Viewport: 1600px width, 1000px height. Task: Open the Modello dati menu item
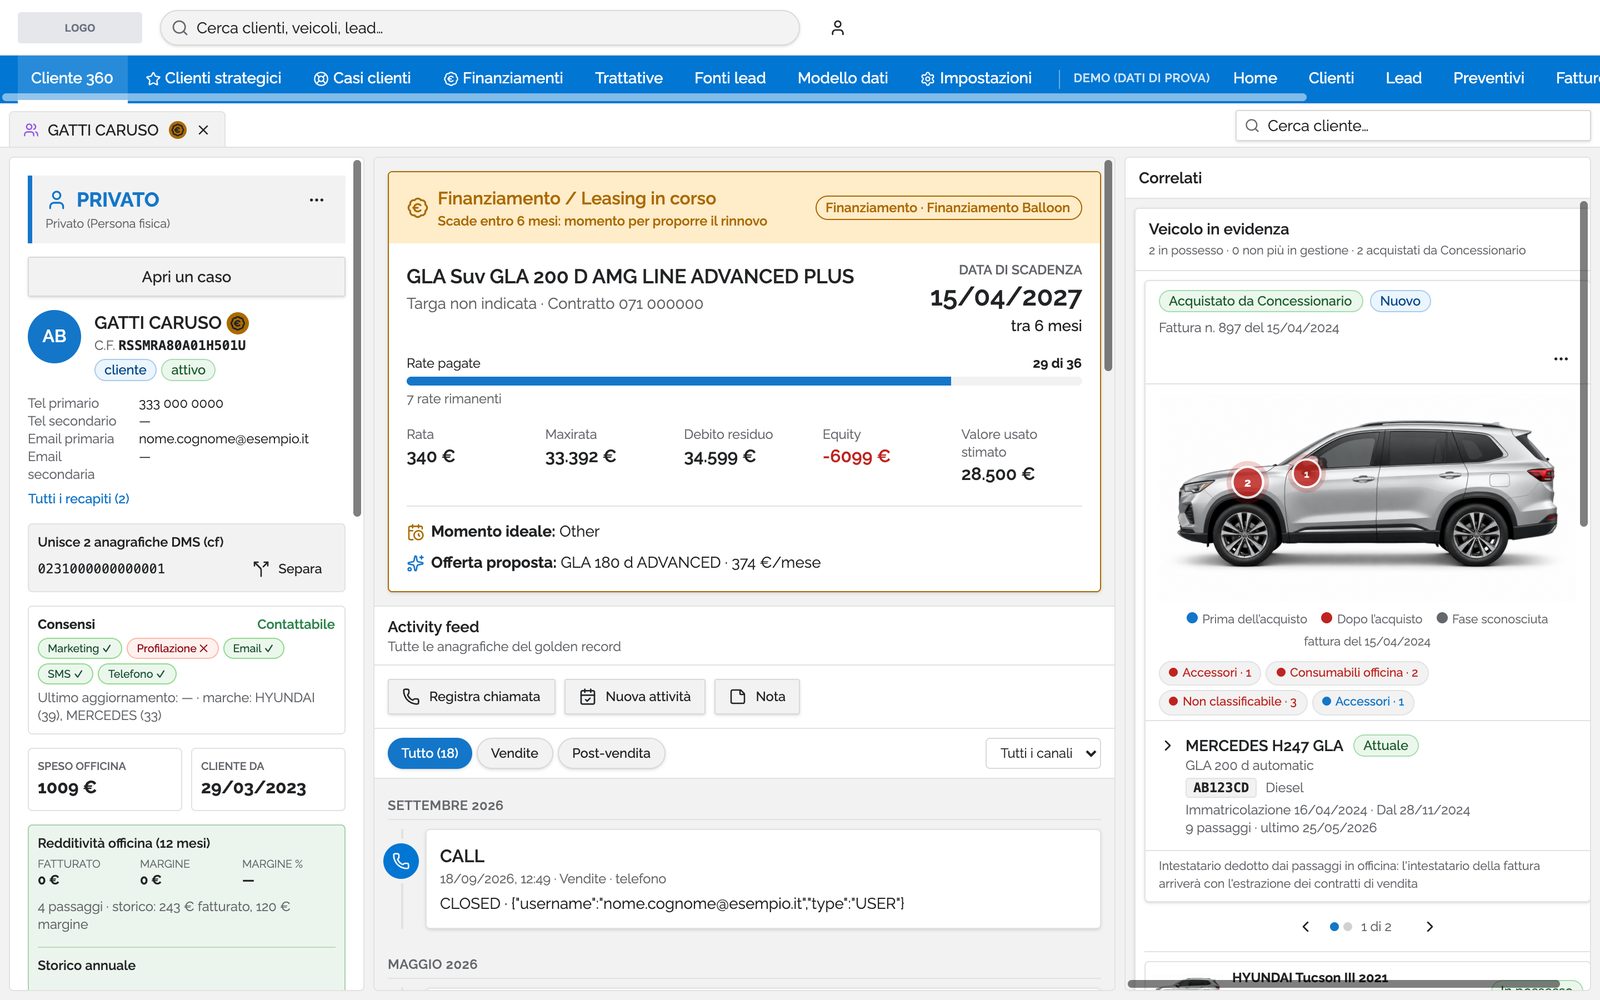click(843, 78)
